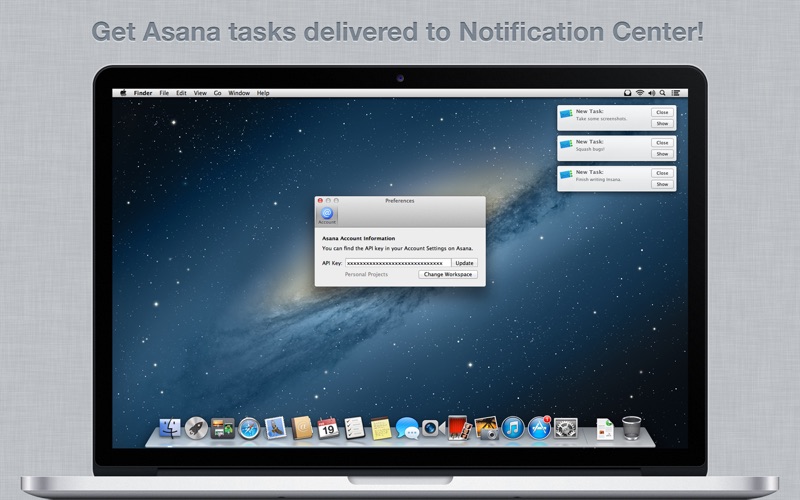Open the volume menu bar icon

(x=652, y=93)
